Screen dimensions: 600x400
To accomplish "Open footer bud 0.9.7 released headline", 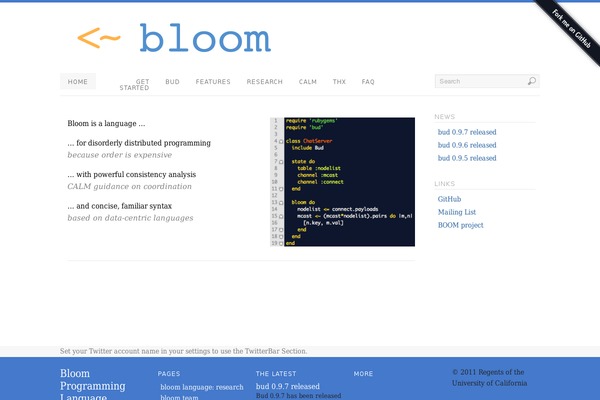I will click(x=288, y=386).
